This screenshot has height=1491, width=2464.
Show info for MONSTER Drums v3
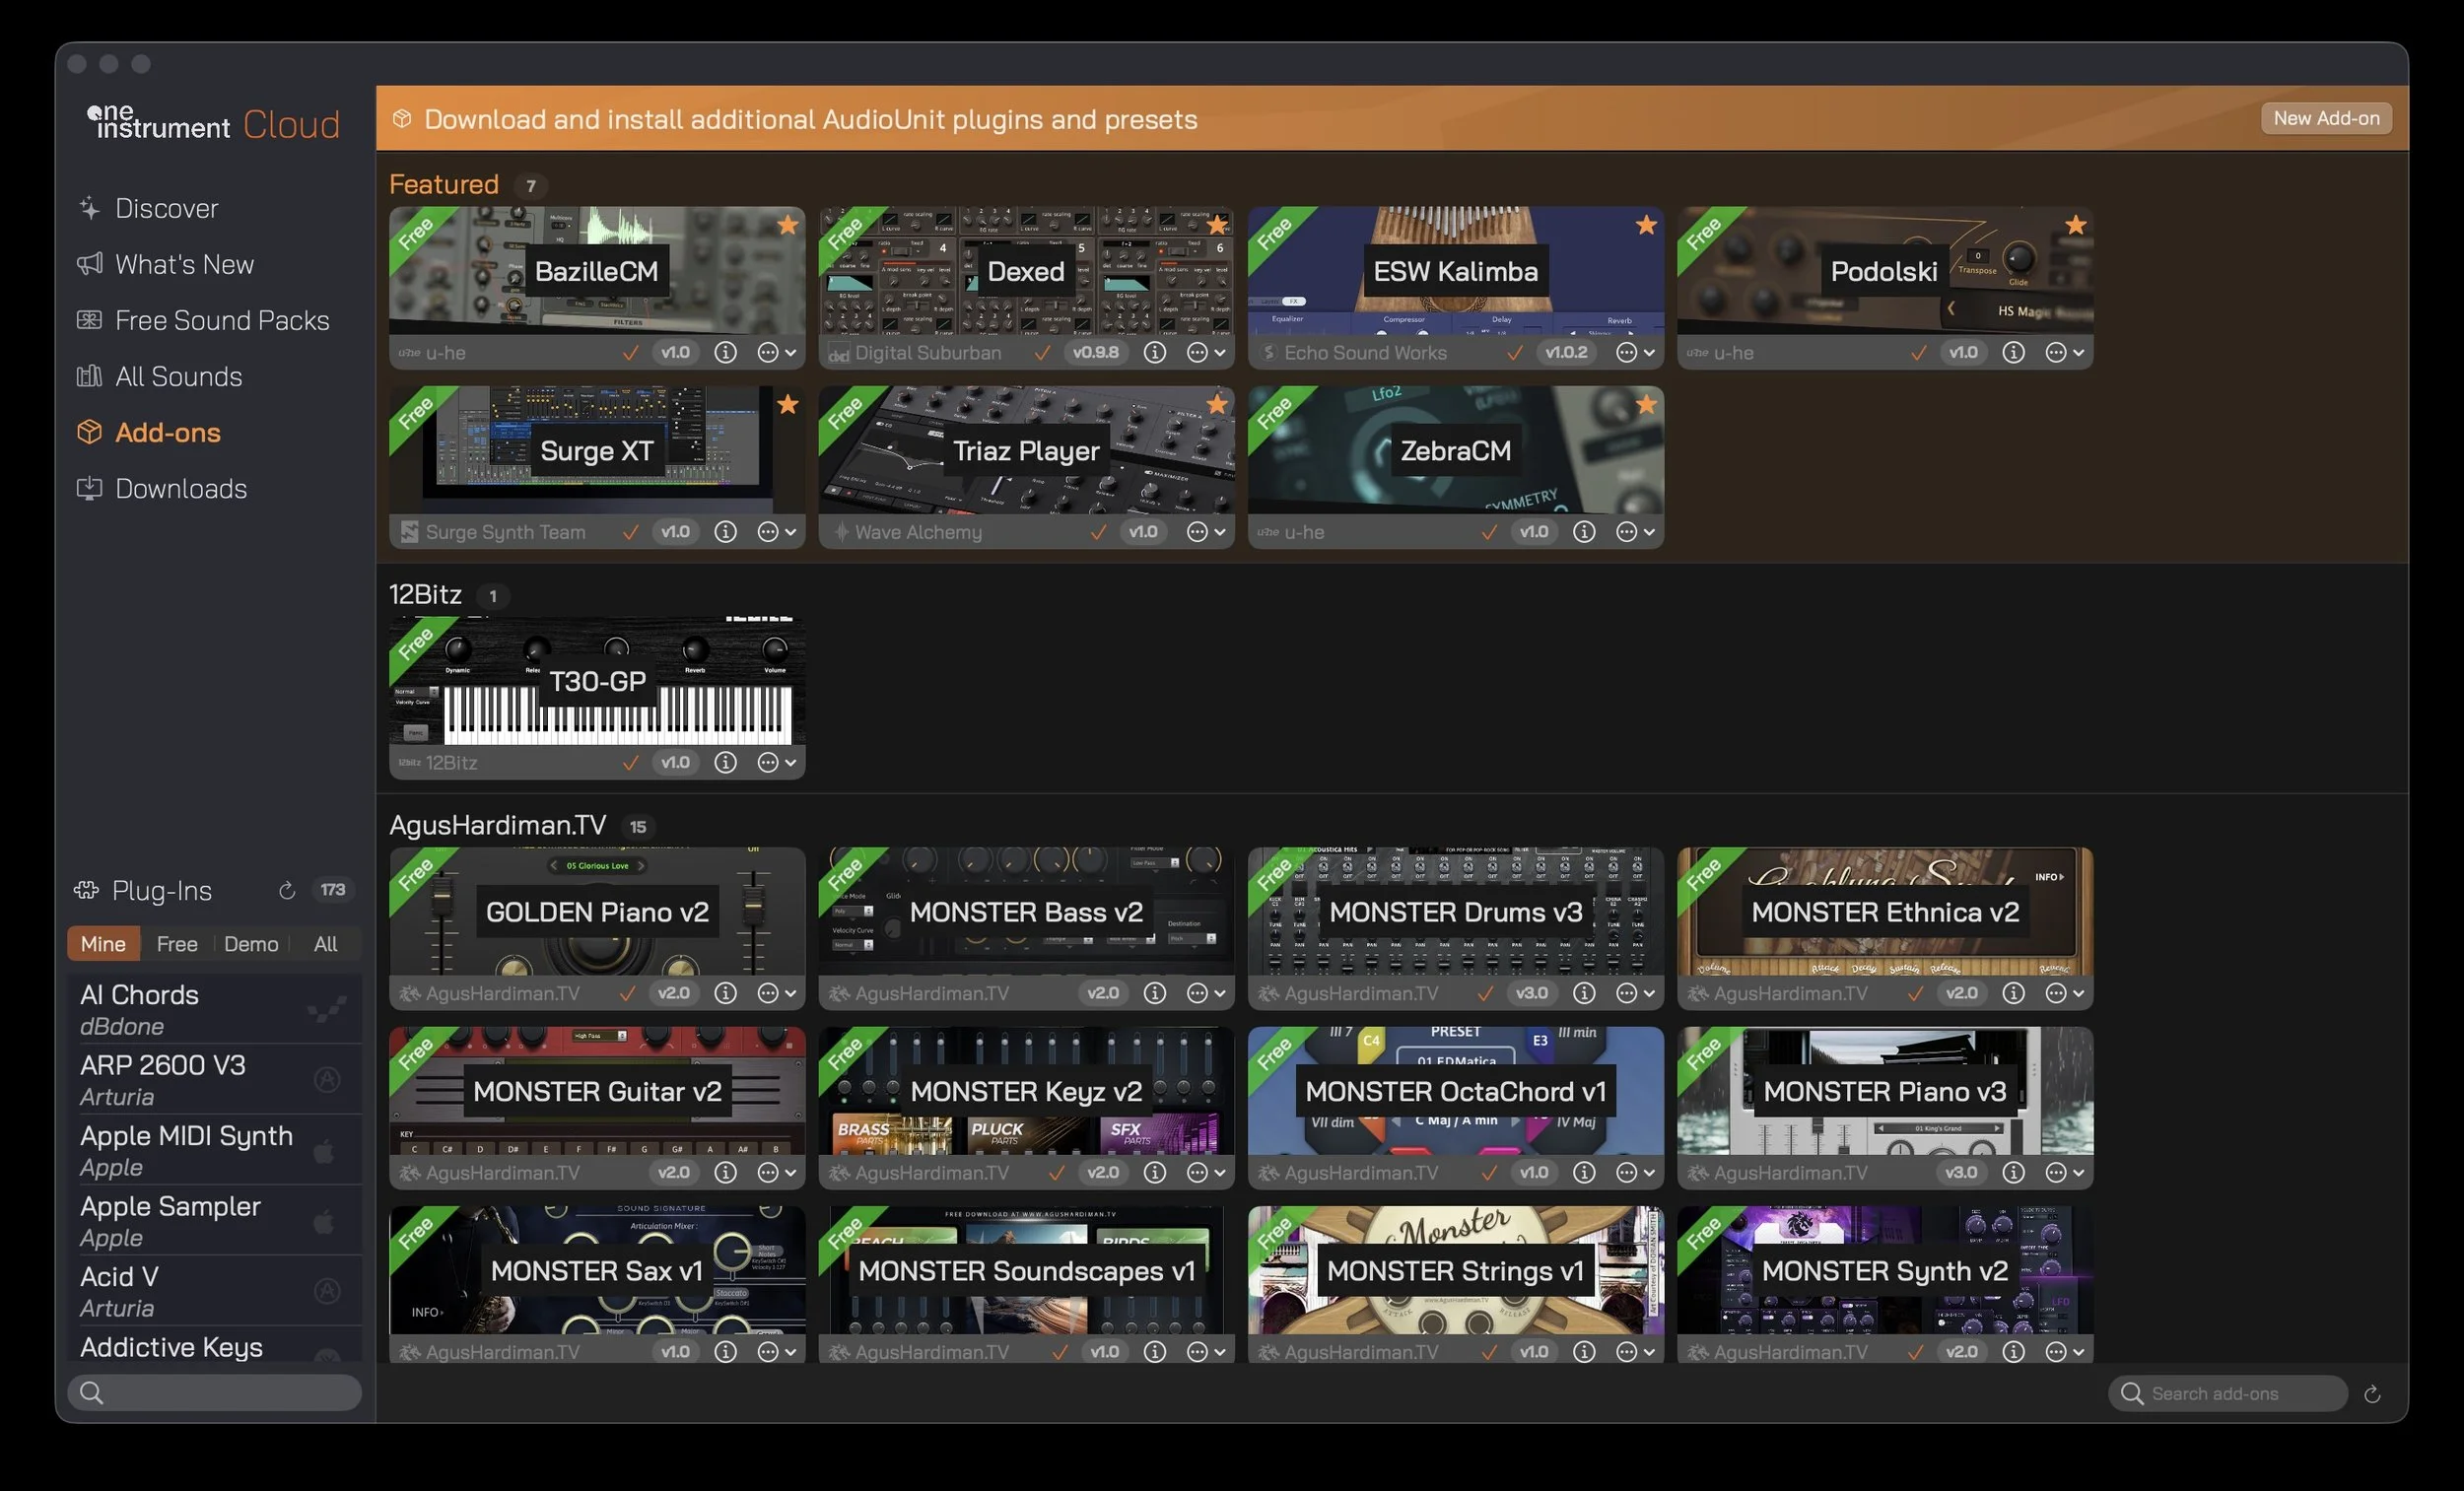(x=1583, y=993)
